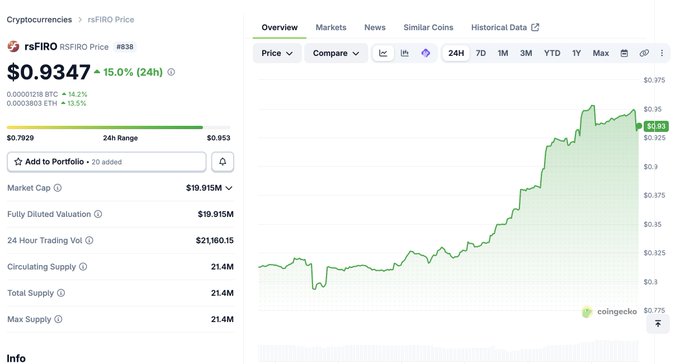Expand the Market Cap $19.915M chevron
The image size is (680, 364).
(x=229, y=188)
